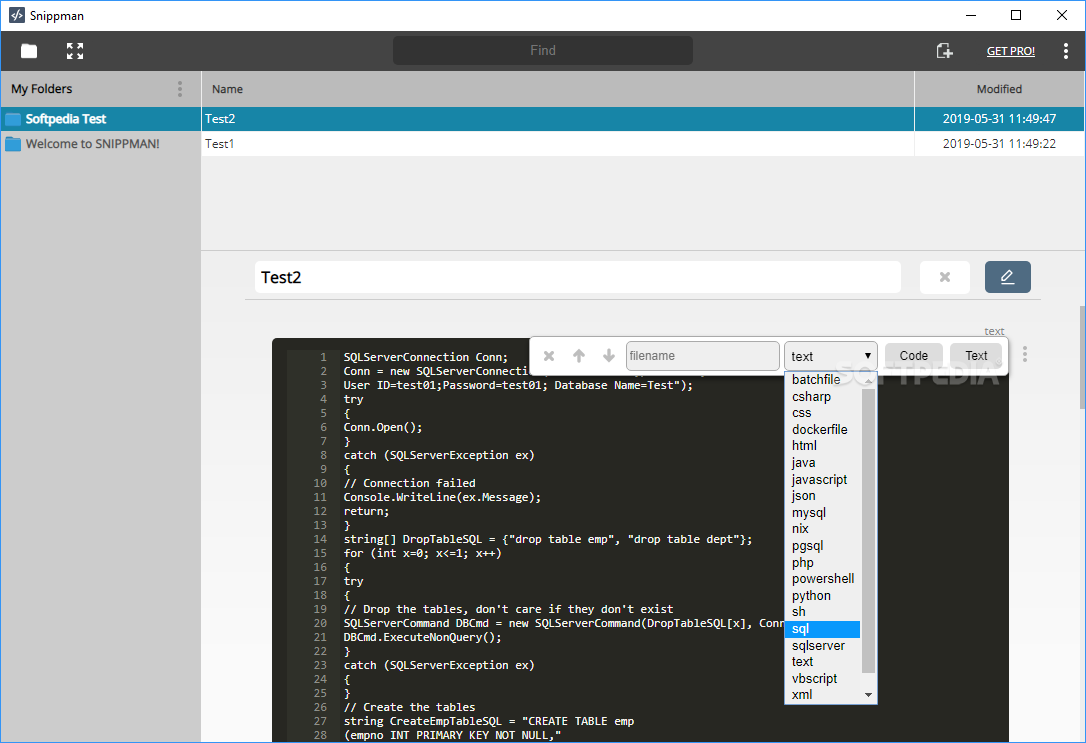The height and width of the screenshot is (743, 1086).
Task: Choose nix in the language list
Action: (823, 529)
